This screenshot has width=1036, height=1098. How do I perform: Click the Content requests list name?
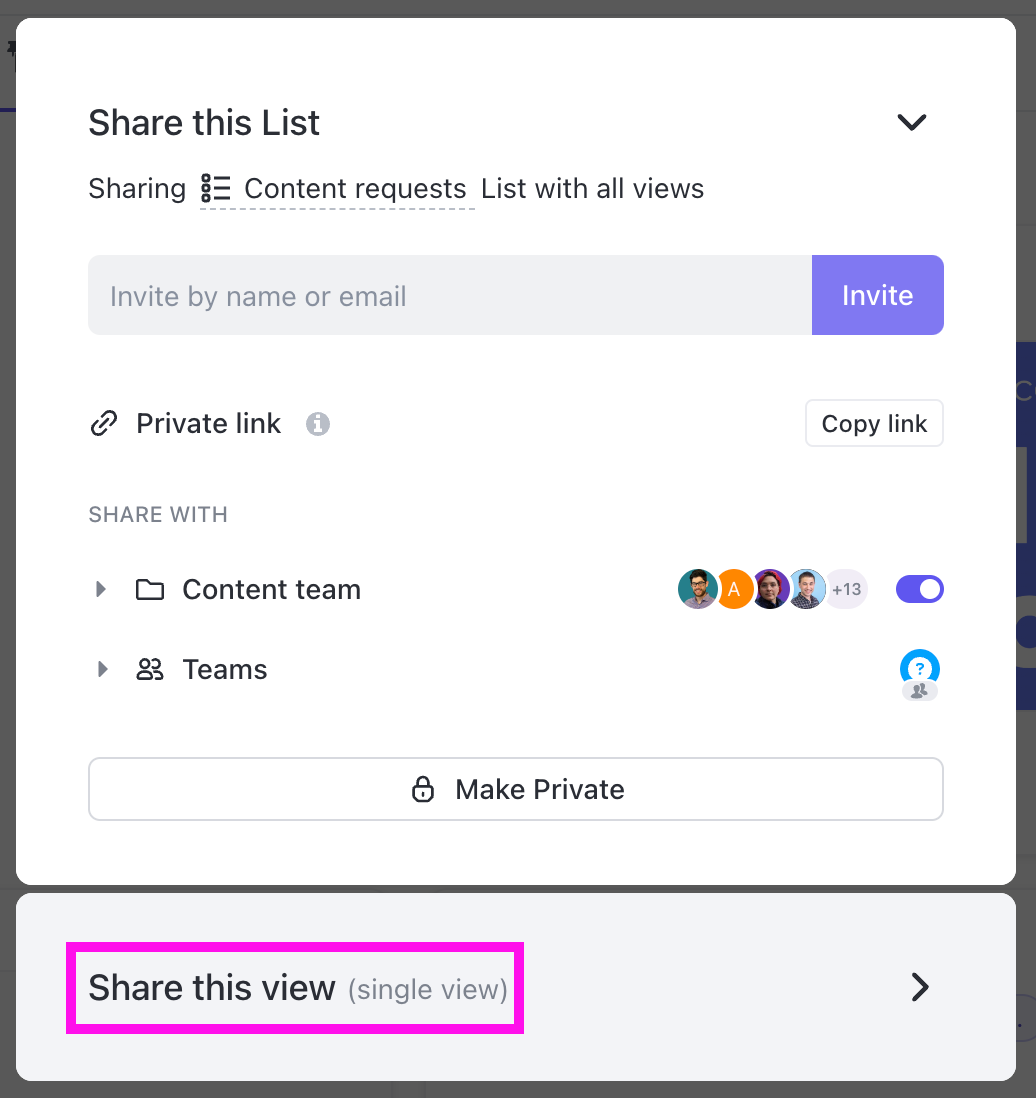[355, 189]
